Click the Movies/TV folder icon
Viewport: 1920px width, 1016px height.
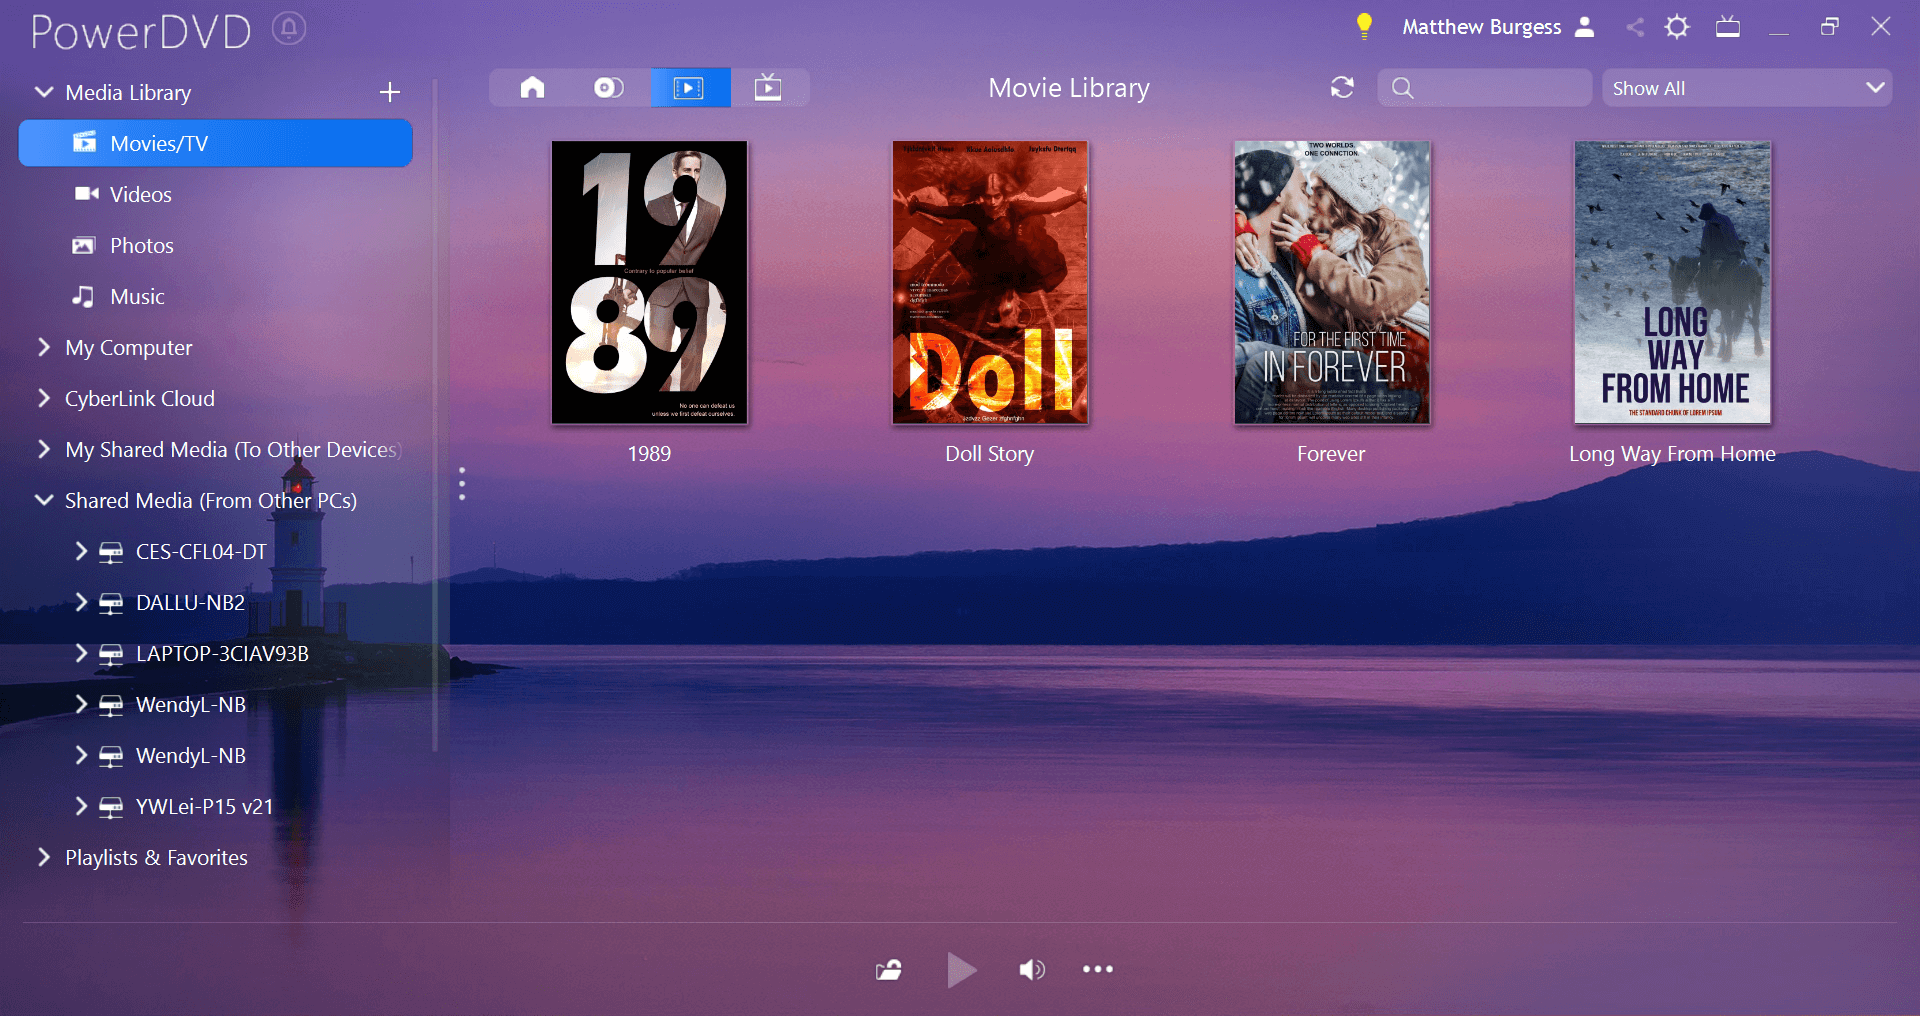coord(85,142)
